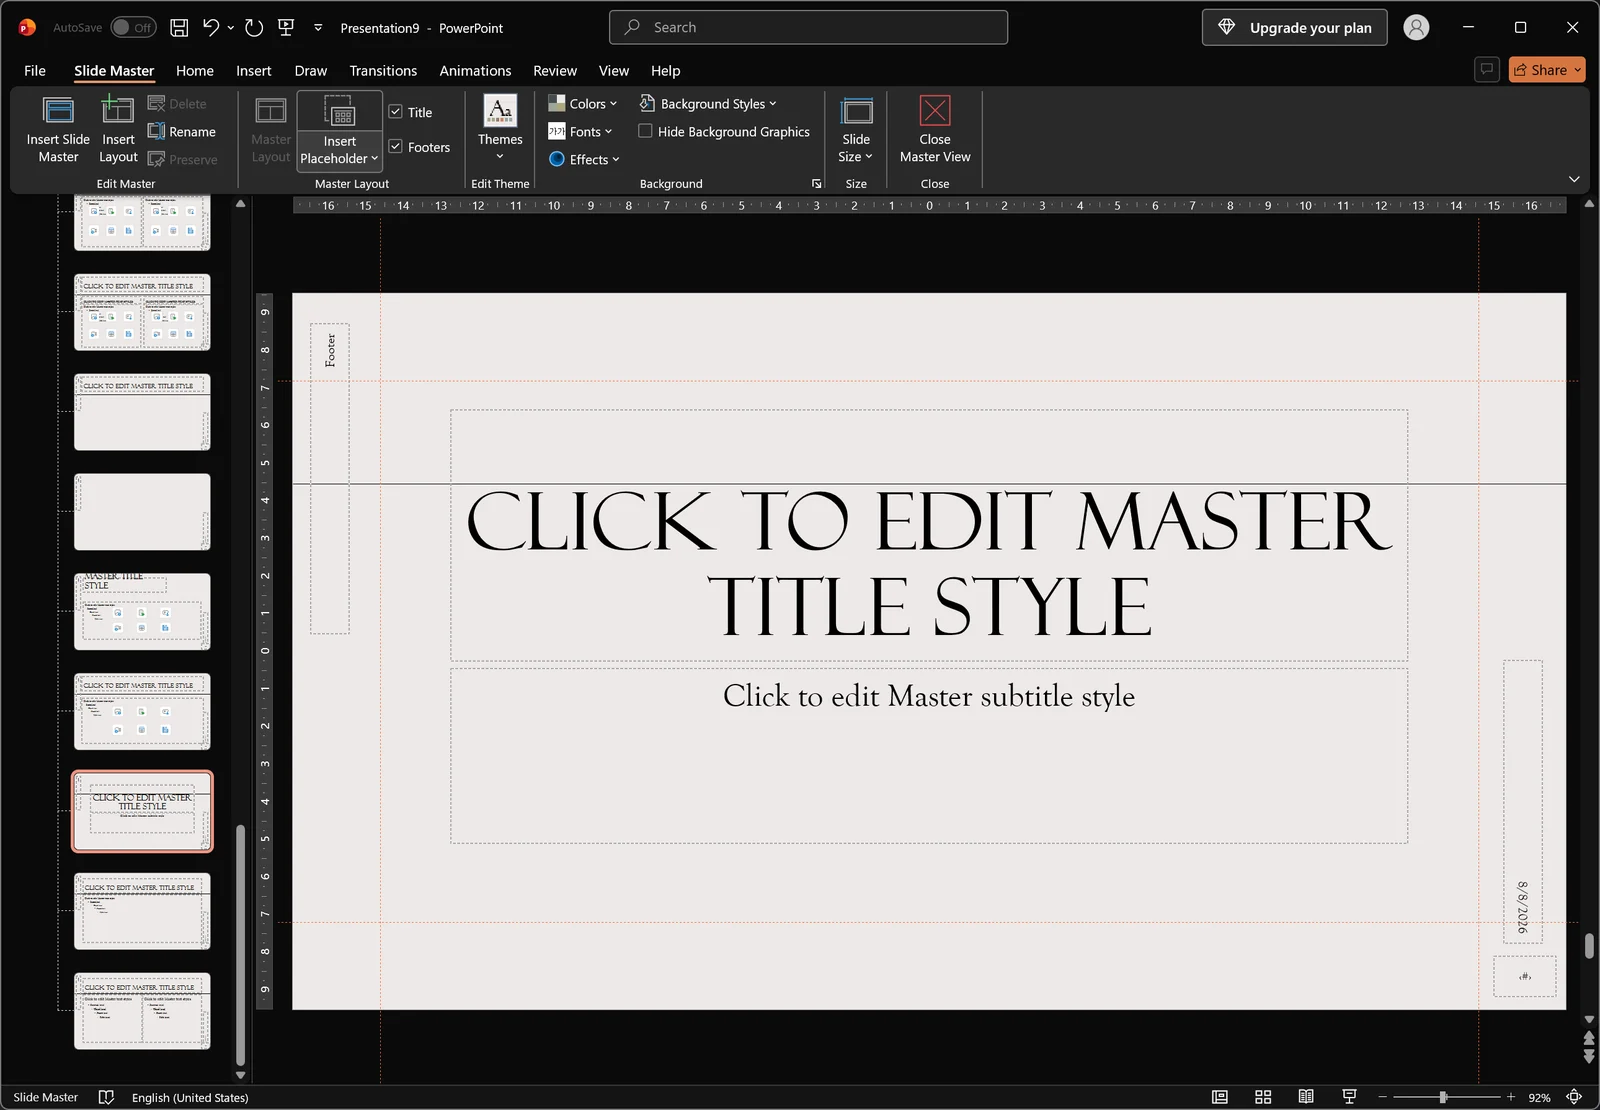This screenshot has width=1600, height=1110.
Task: Insert a new Slide Master
Action: tap(58, 130)
